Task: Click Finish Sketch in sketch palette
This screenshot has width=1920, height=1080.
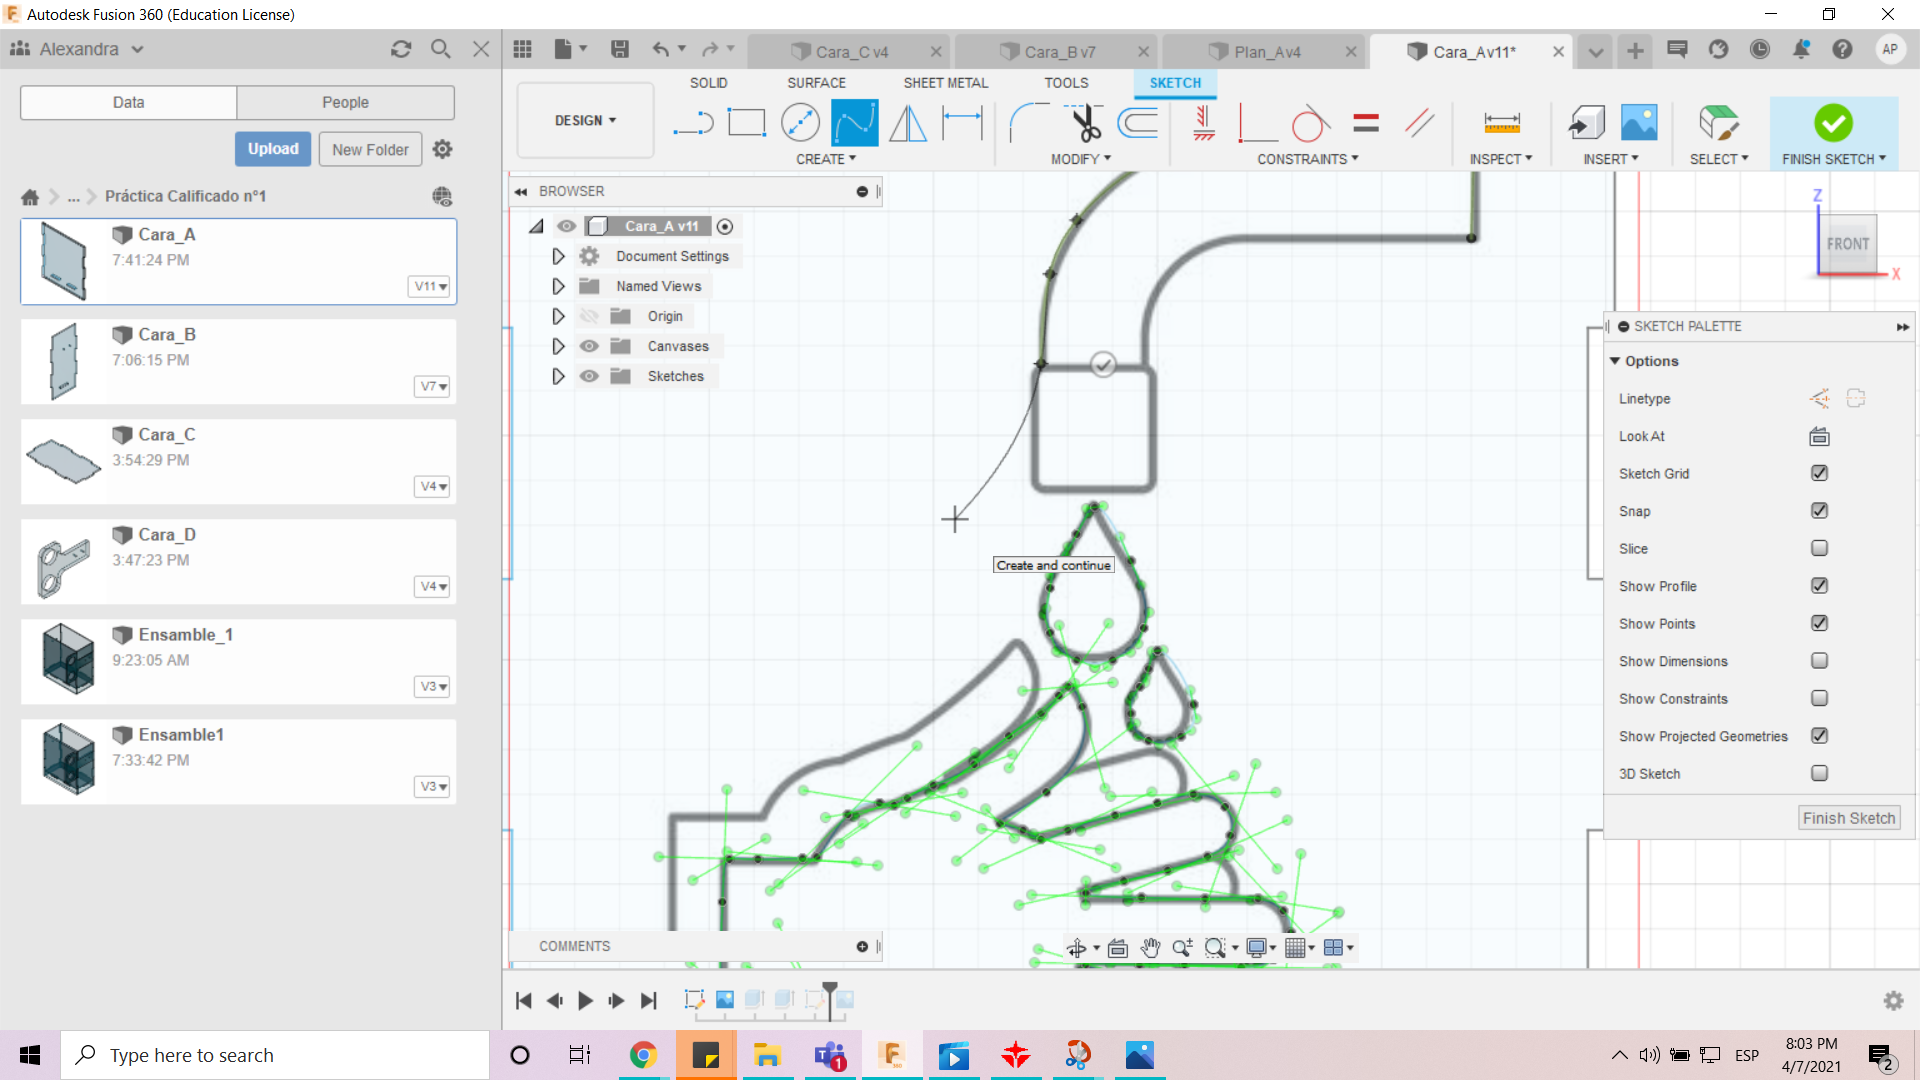Action: pos(1848,818)
